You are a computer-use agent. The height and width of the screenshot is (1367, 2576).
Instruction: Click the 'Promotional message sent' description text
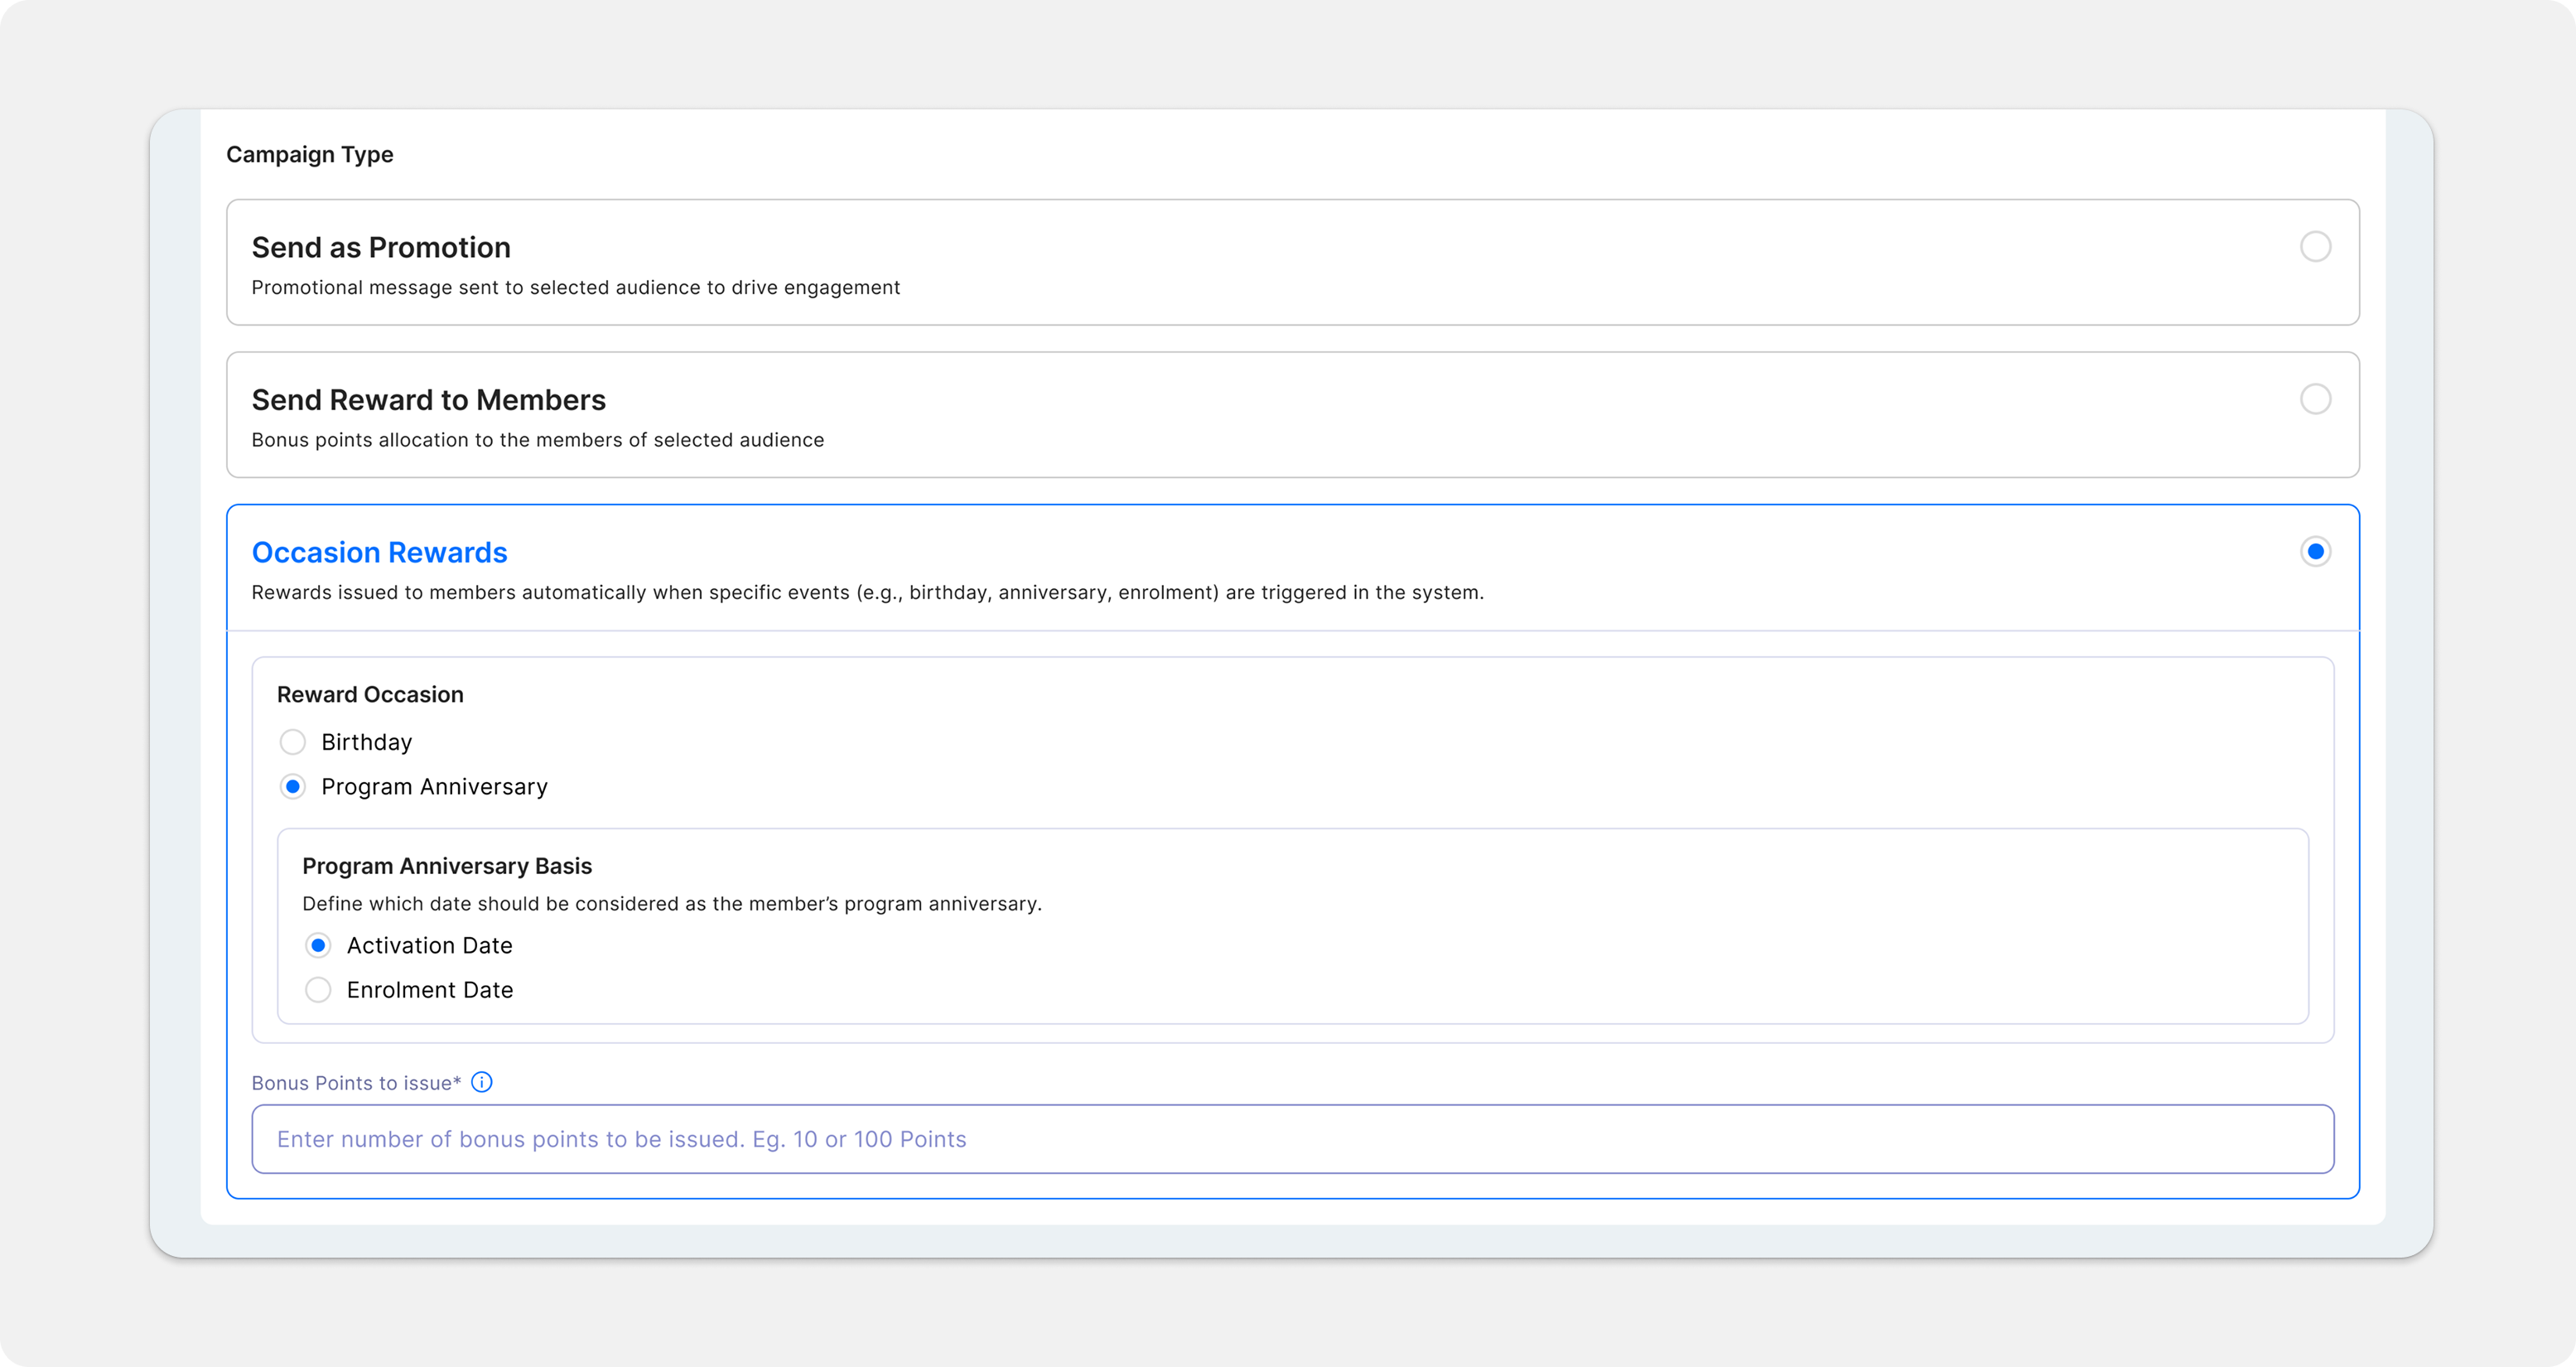point(575,288)
